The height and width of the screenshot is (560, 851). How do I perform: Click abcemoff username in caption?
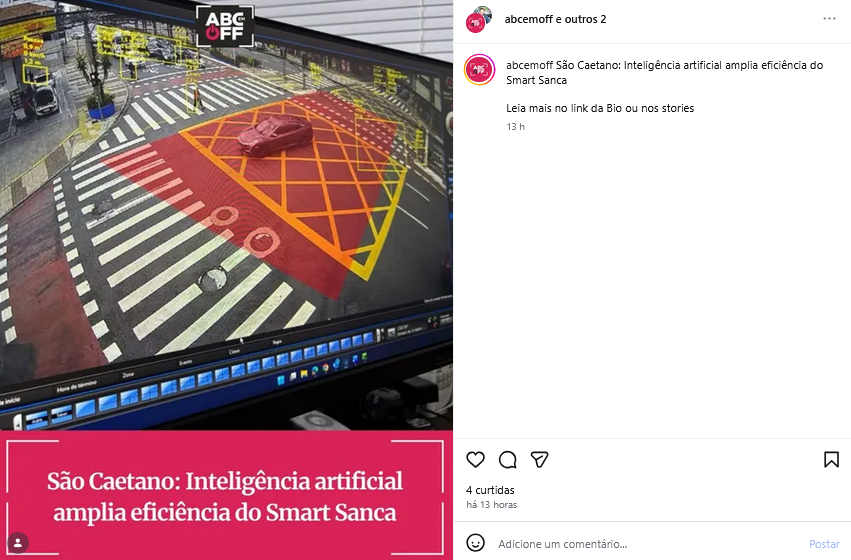click(530, 65)
